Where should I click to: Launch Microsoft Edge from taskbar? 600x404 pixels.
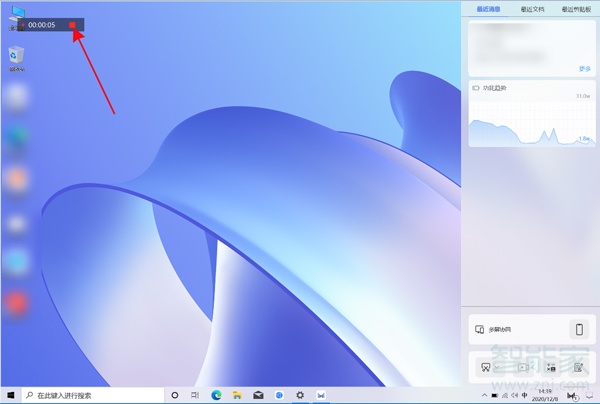(216, 395)
